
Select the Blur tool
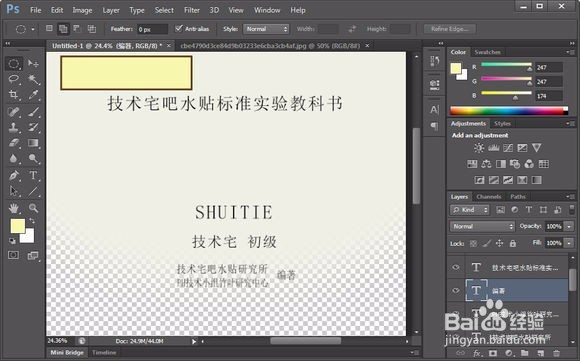point(14,158)
